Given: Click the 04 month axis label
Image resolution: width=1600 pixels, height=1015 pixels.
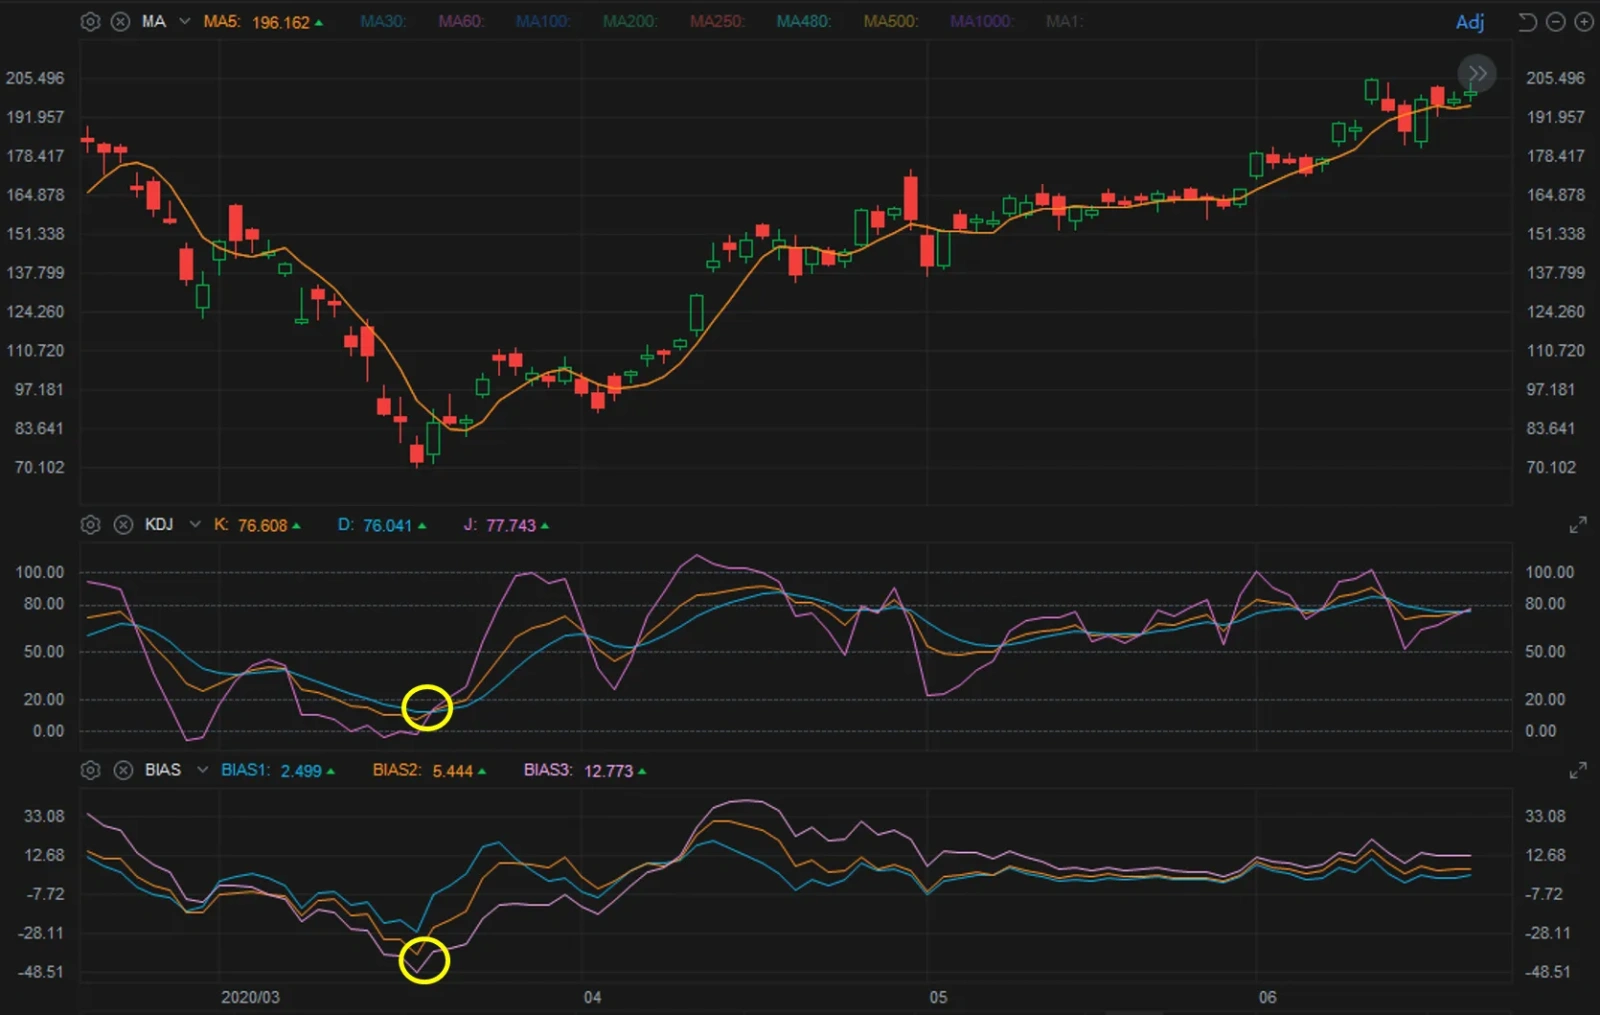Looking at the screenshot, I should 592,997.
